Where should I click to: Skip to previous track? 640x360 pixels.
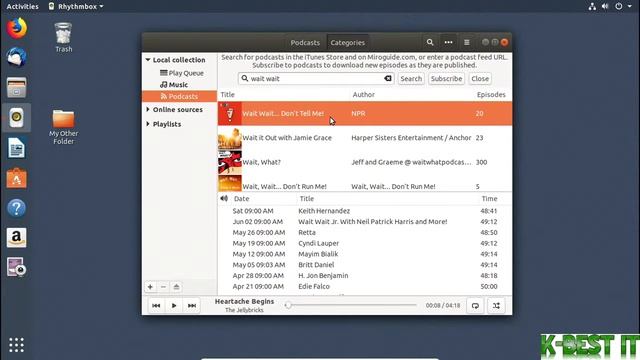pyautogui.click(x=156, y=305)
